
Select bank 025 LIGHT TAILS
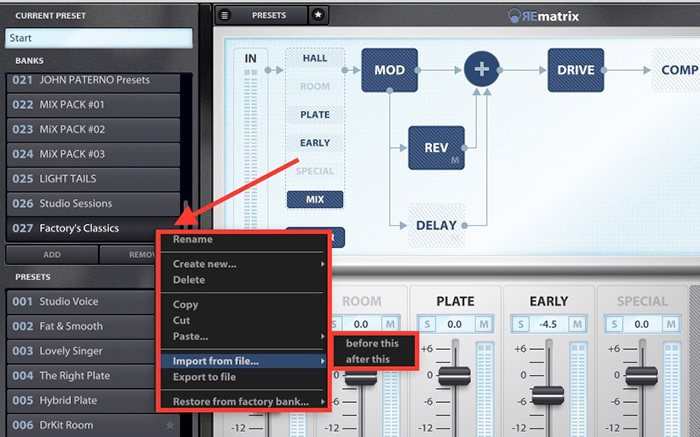tap(93, 179)
